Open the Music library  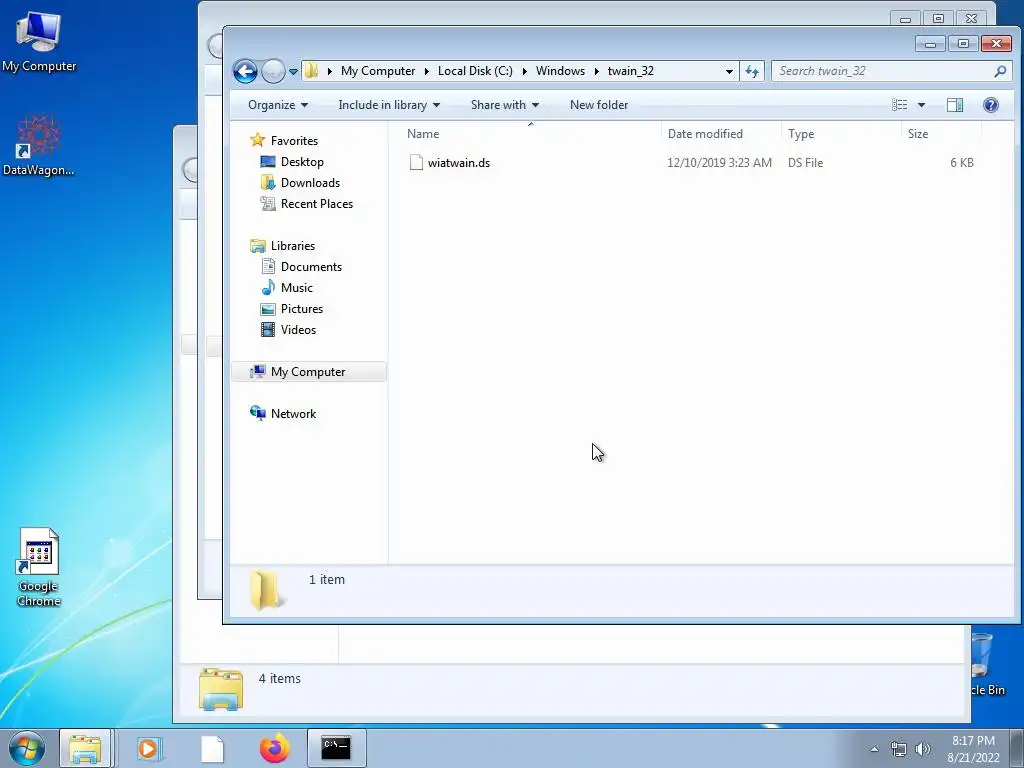click(296, 288)
